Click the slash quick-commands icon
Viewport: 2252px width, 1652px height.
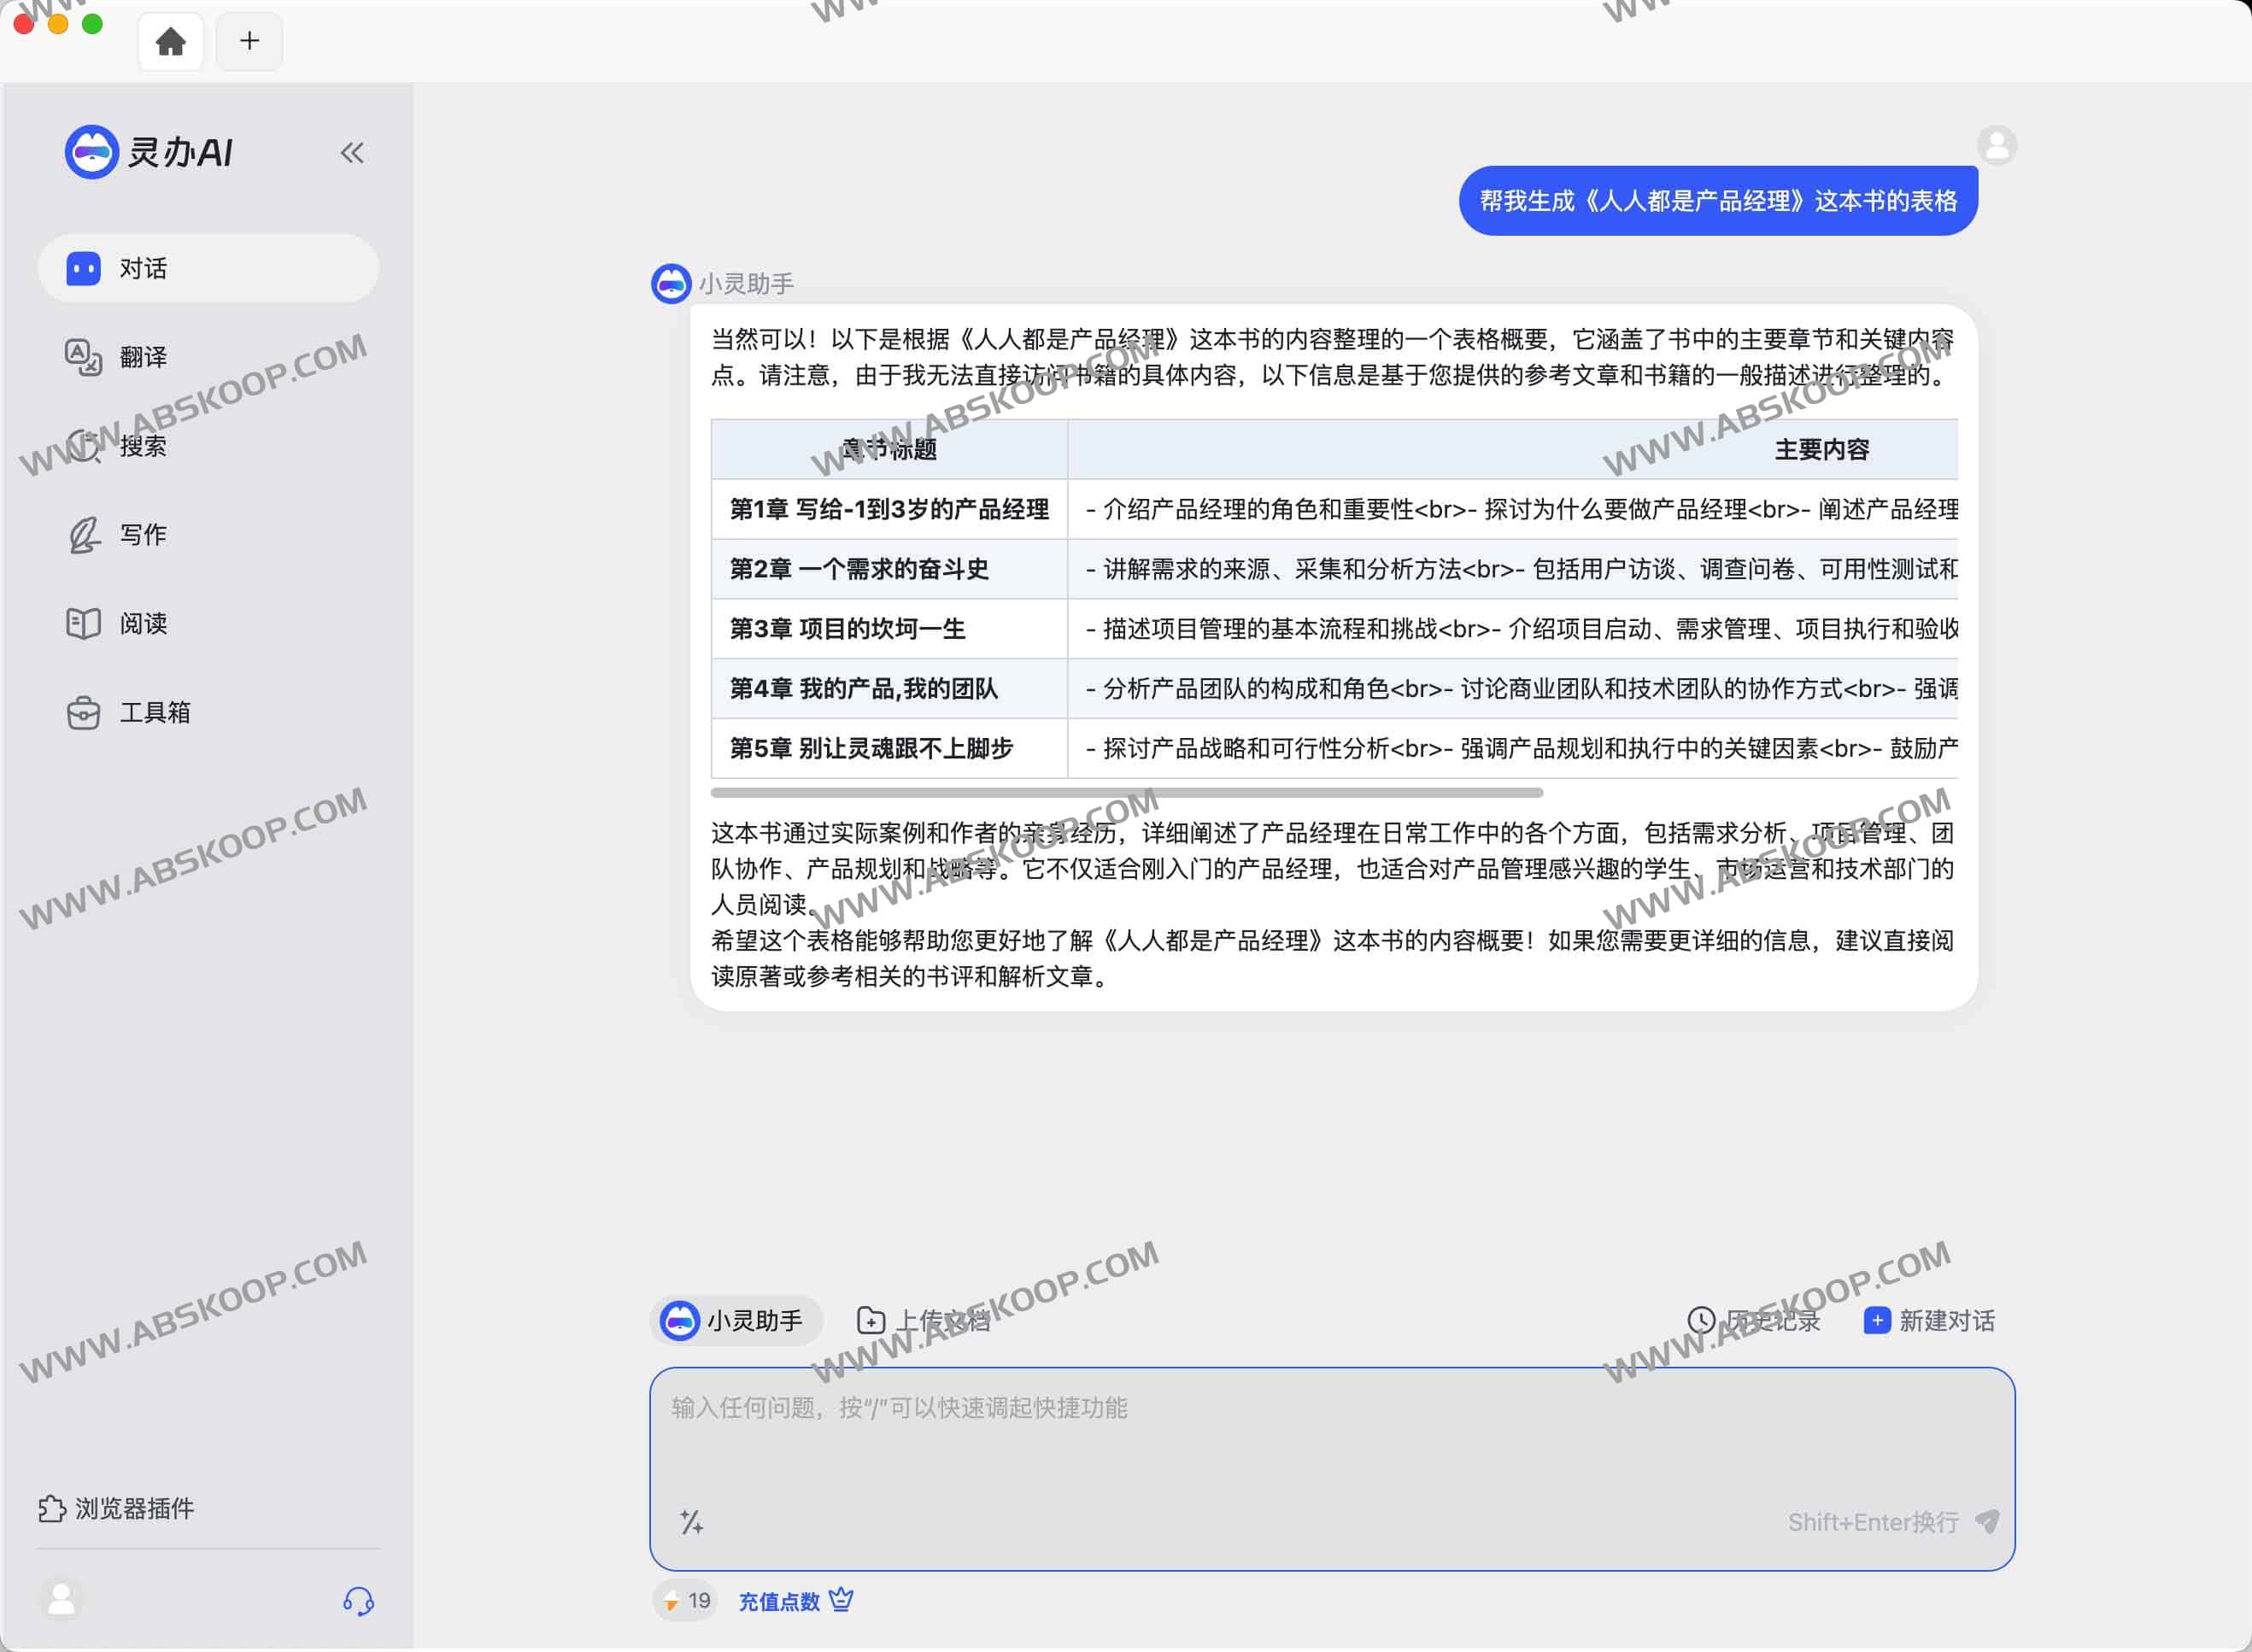click(x=691, y=1522)
